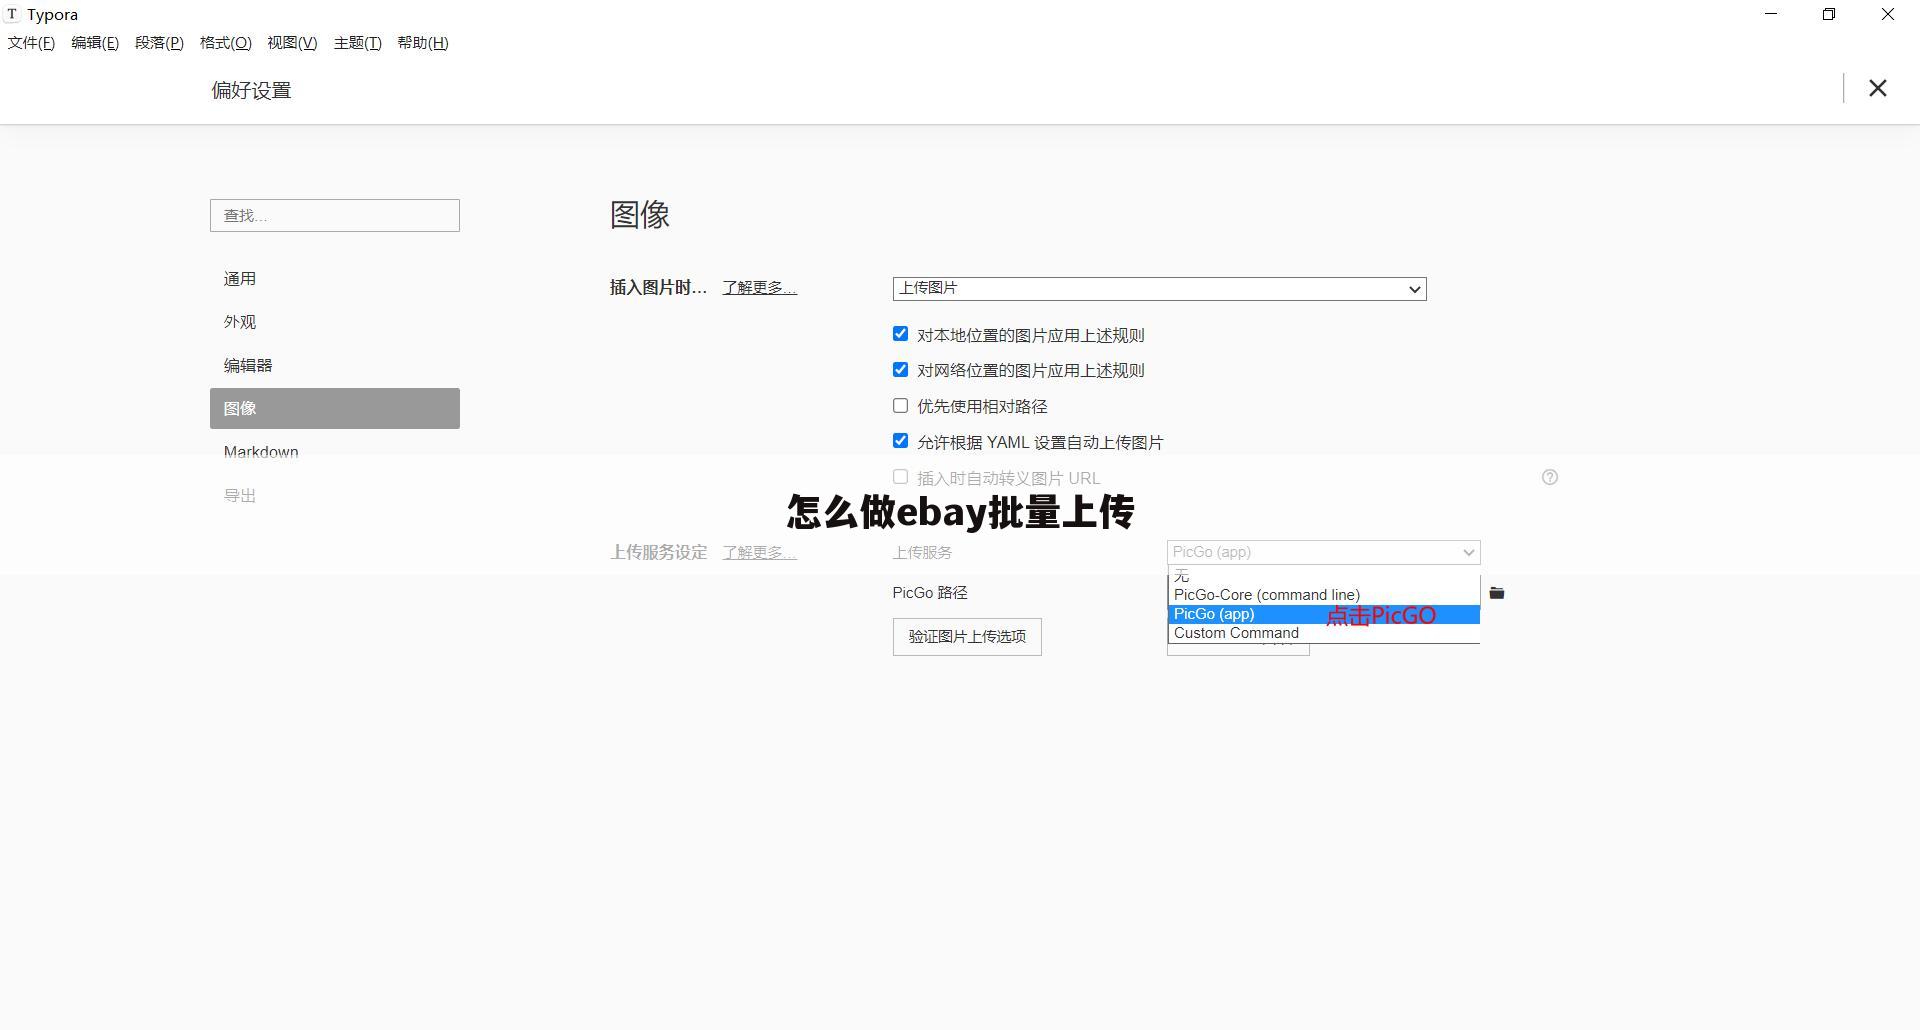Select 无 in the upload service list
This screenshot has height=1030, width=1920.
tap(1181, 576)
